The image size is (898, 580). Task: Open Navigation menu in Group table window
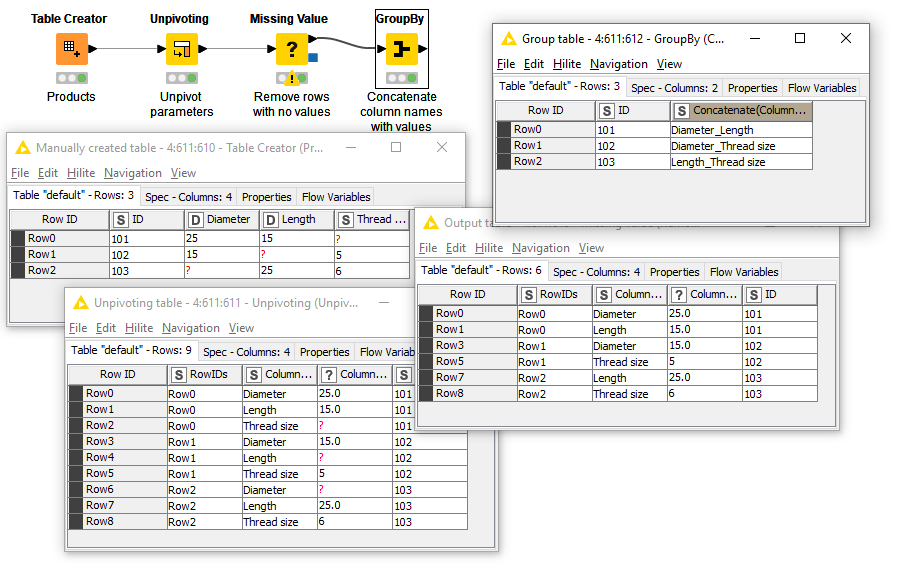coord(619,64)
